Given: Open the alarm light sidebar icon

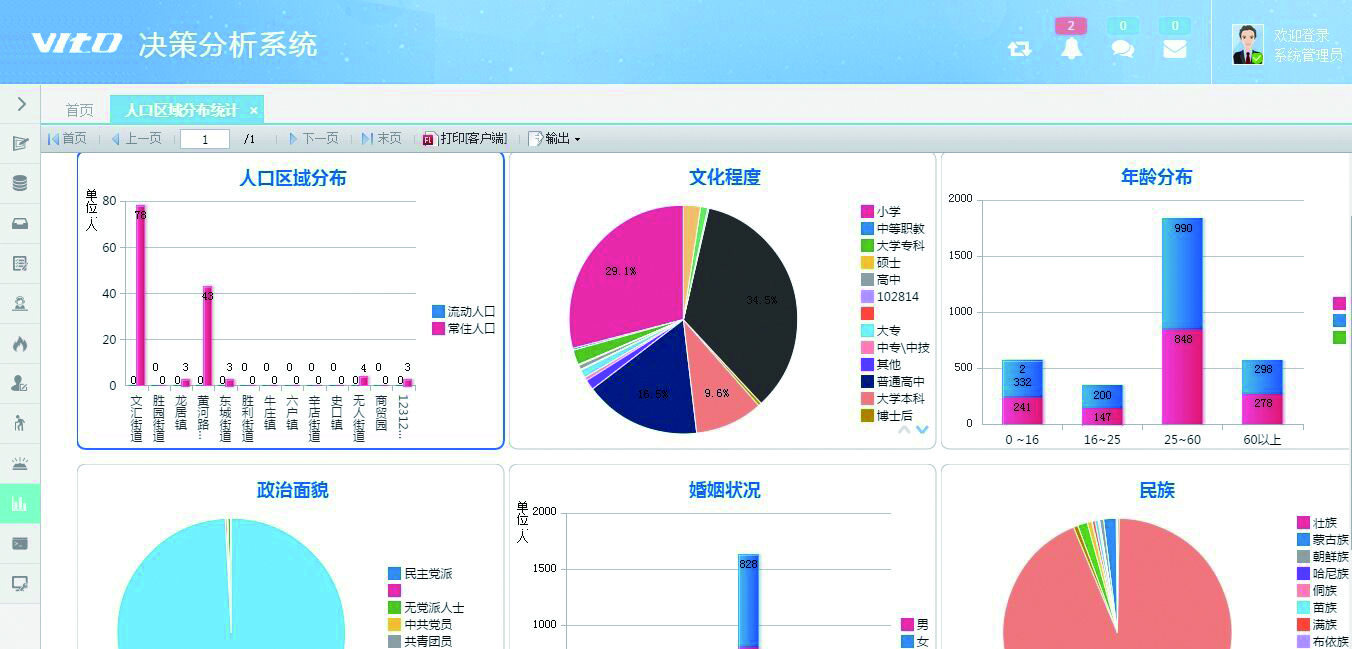Looking at the screenshot, I should pyautogui.click(x=20, y=463).
